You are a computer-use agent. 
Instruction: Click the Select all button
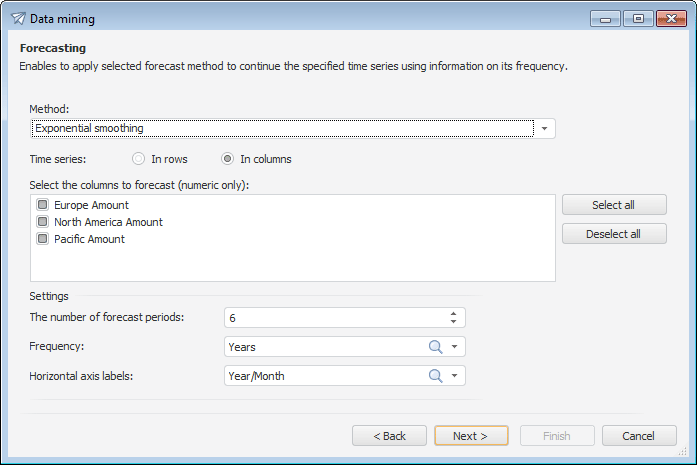point(613,205)
